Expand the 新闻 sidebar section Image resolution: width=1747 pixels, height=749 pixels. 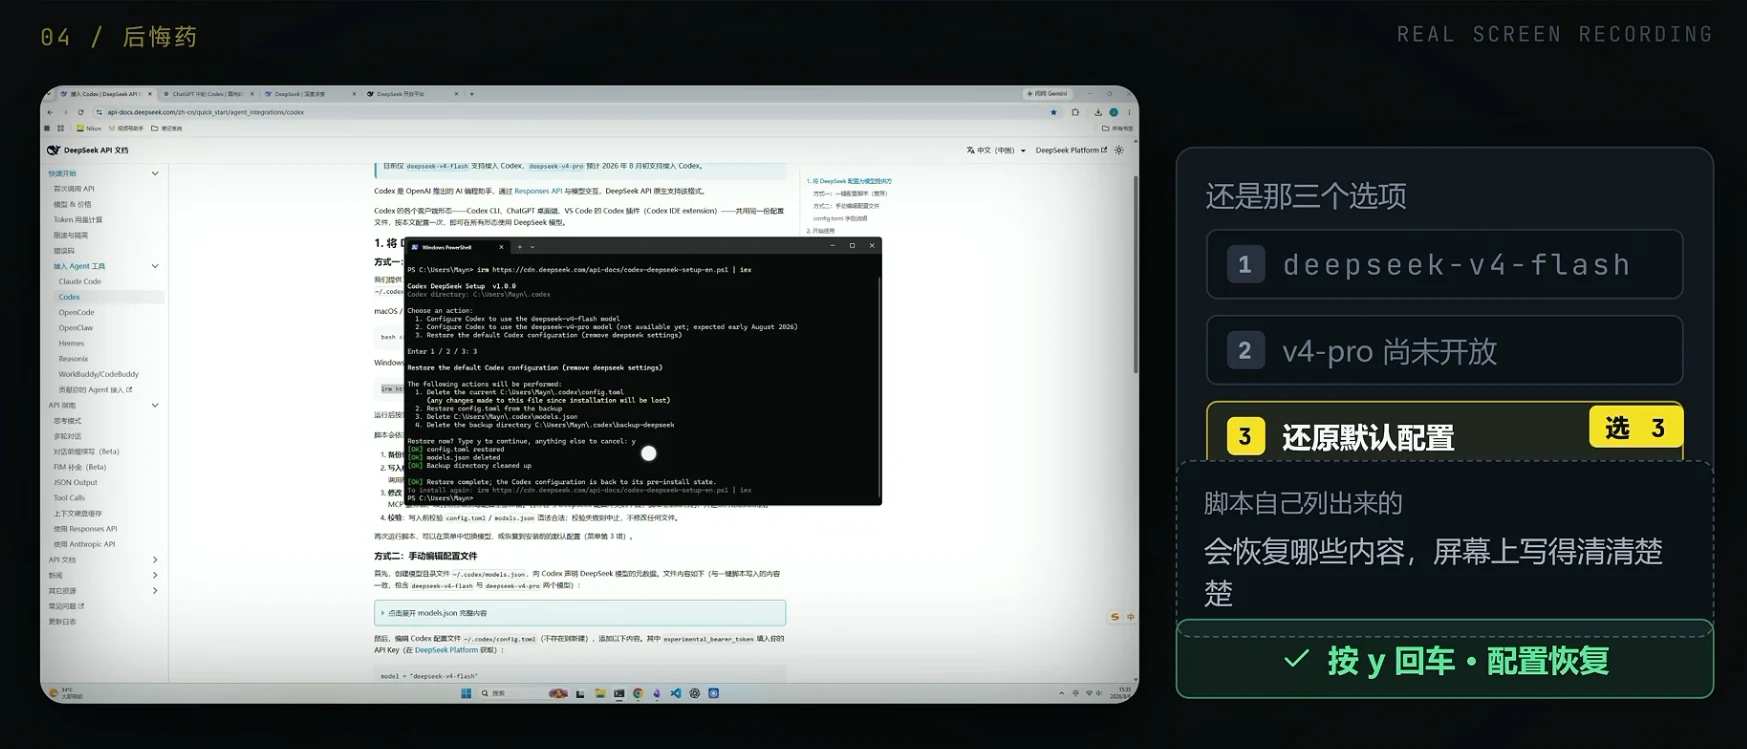coord(155,575)
